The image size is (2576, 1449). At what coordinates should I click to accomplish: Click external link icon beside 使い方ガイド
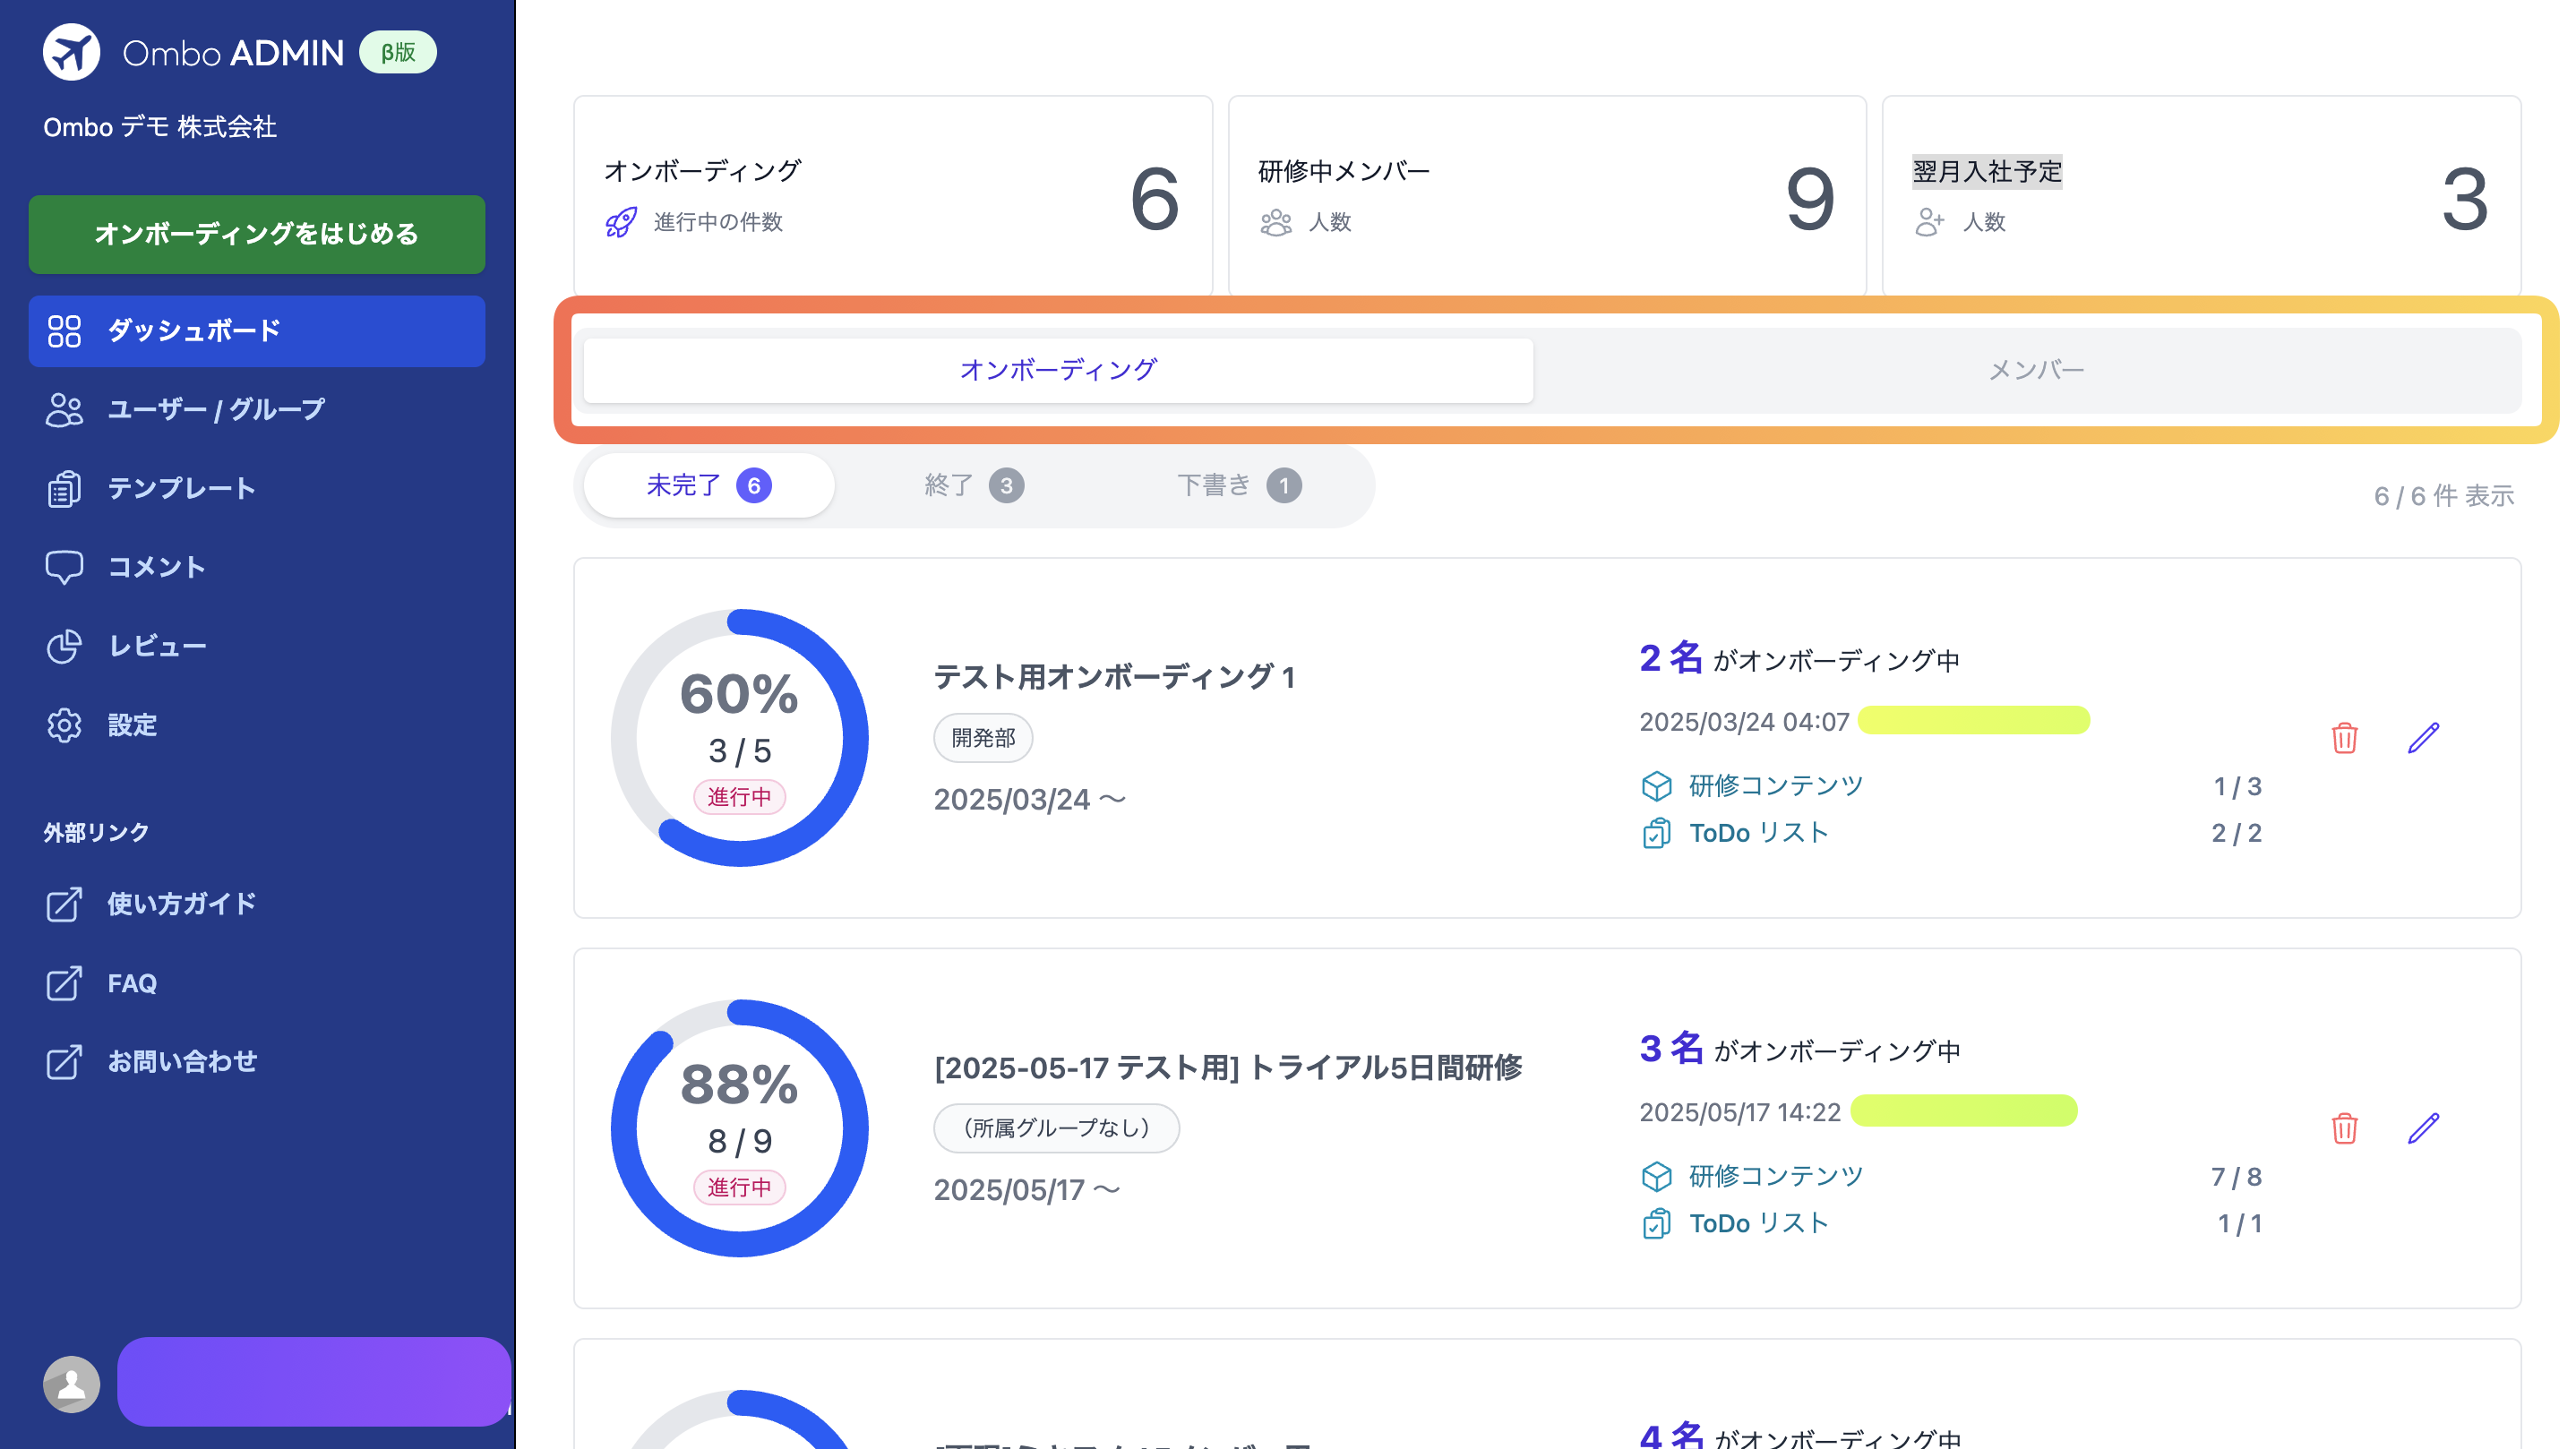64,904
